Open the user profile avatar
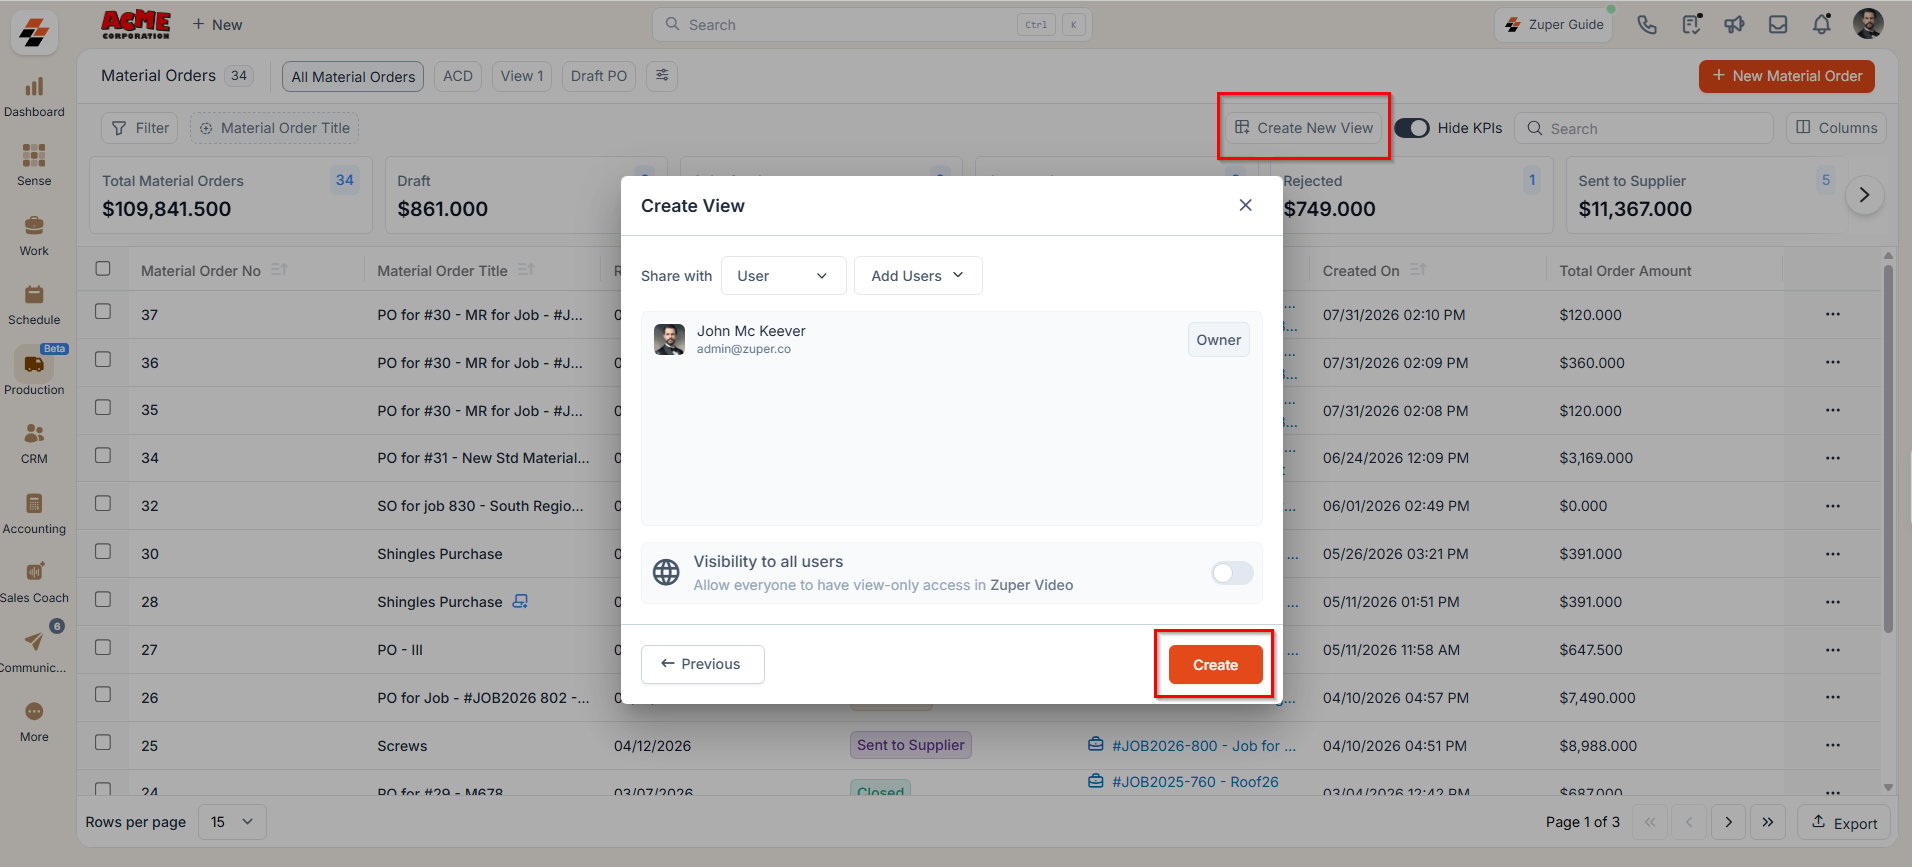 pos(1868,24)
